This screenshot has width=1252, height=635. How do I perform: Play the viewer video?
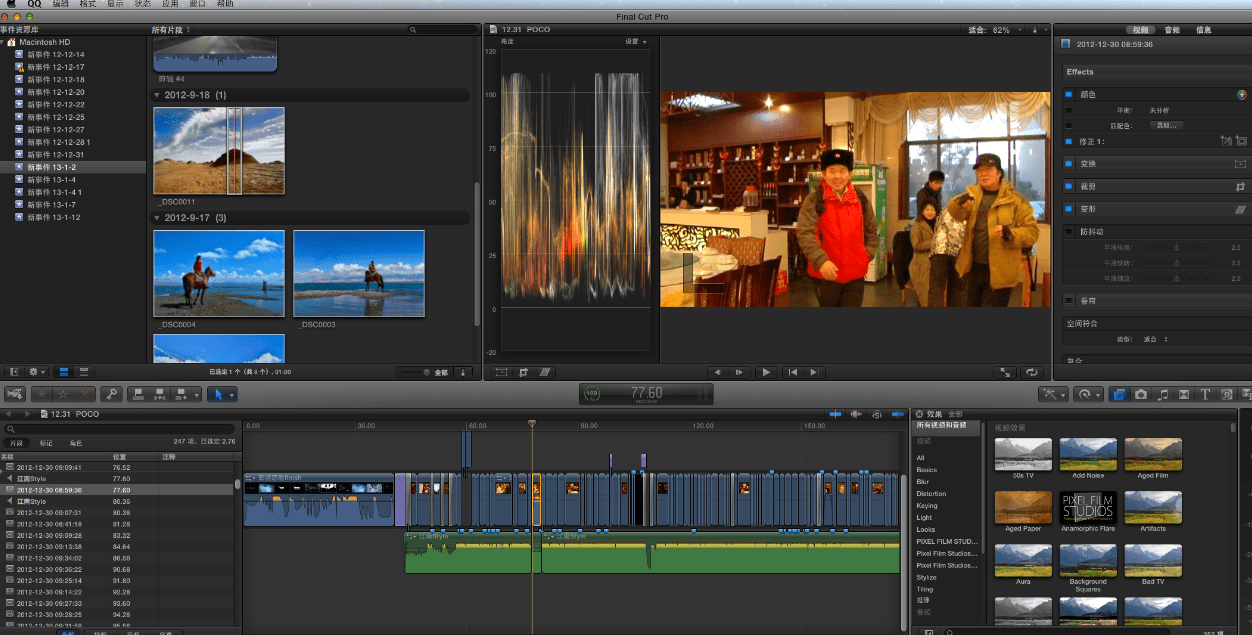tap(766, 372)
